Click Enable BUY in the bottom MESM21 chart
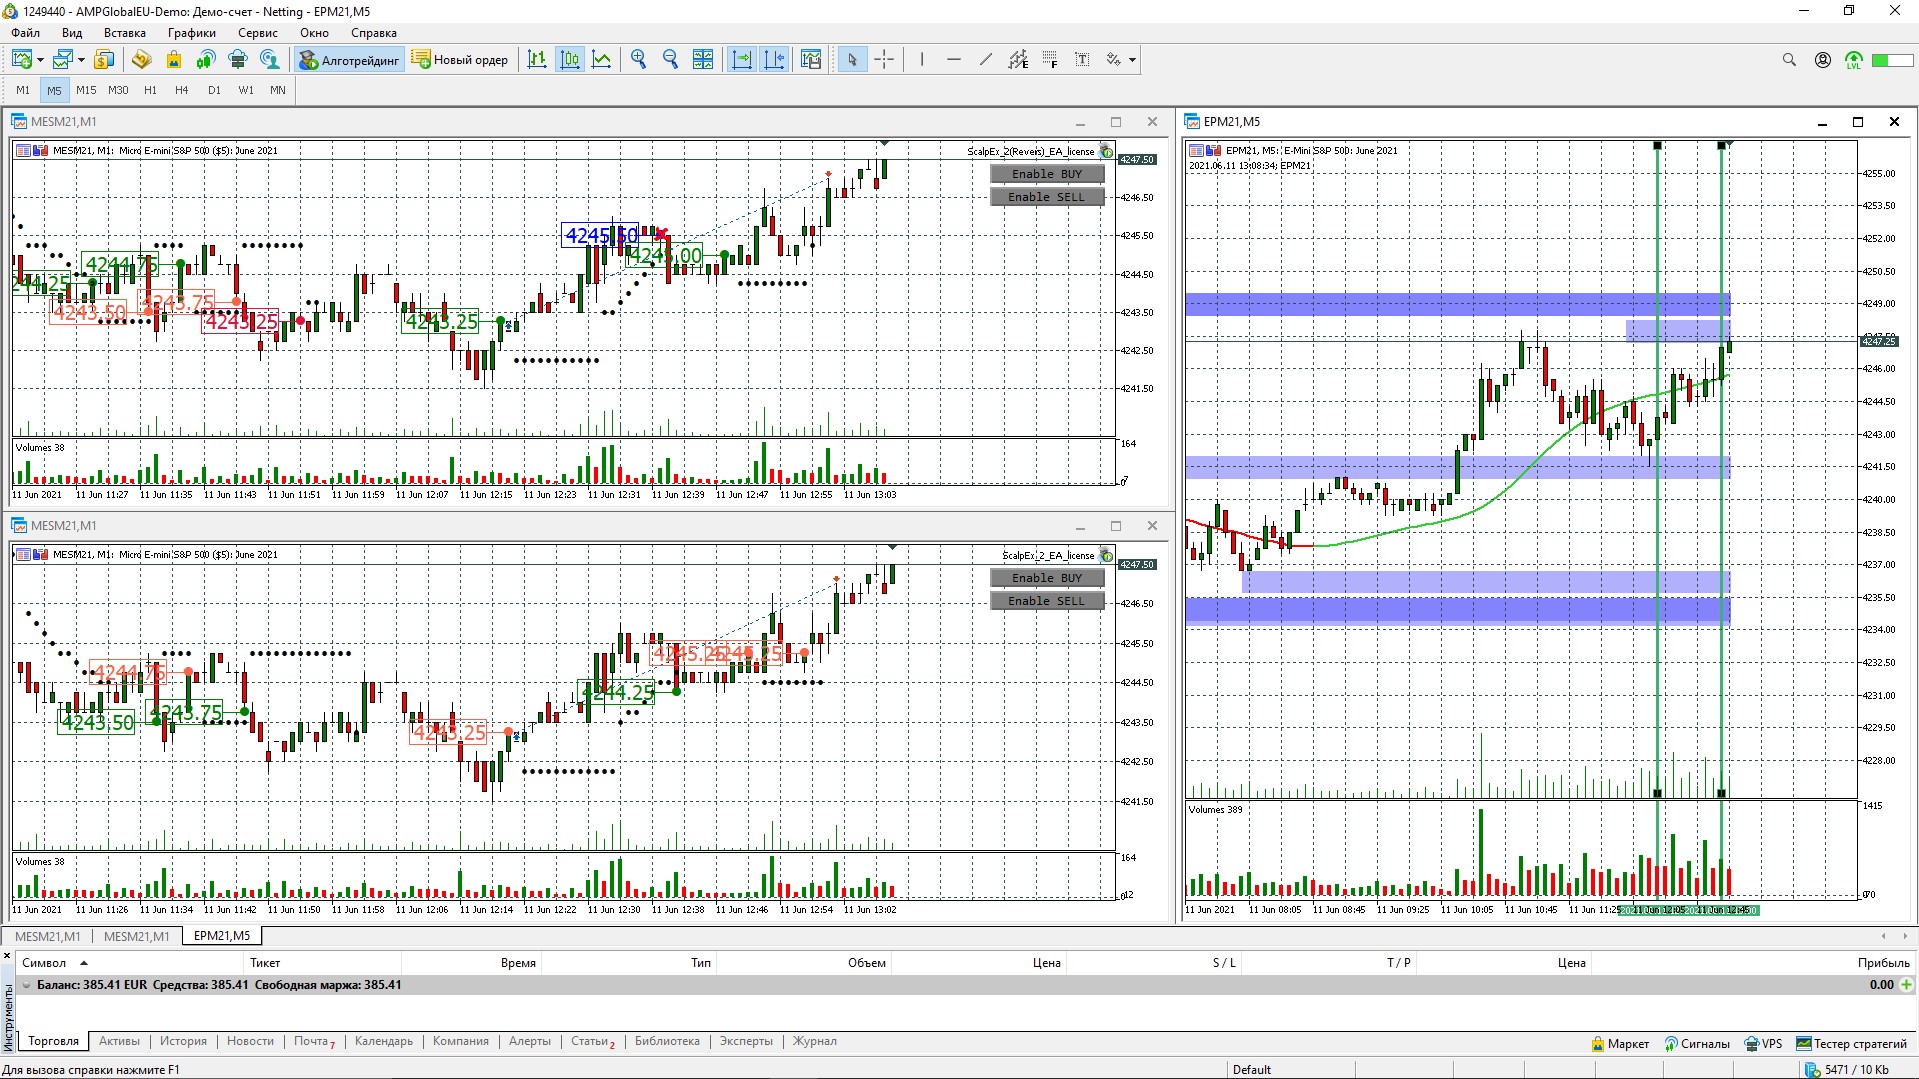 click(1047, 578)
